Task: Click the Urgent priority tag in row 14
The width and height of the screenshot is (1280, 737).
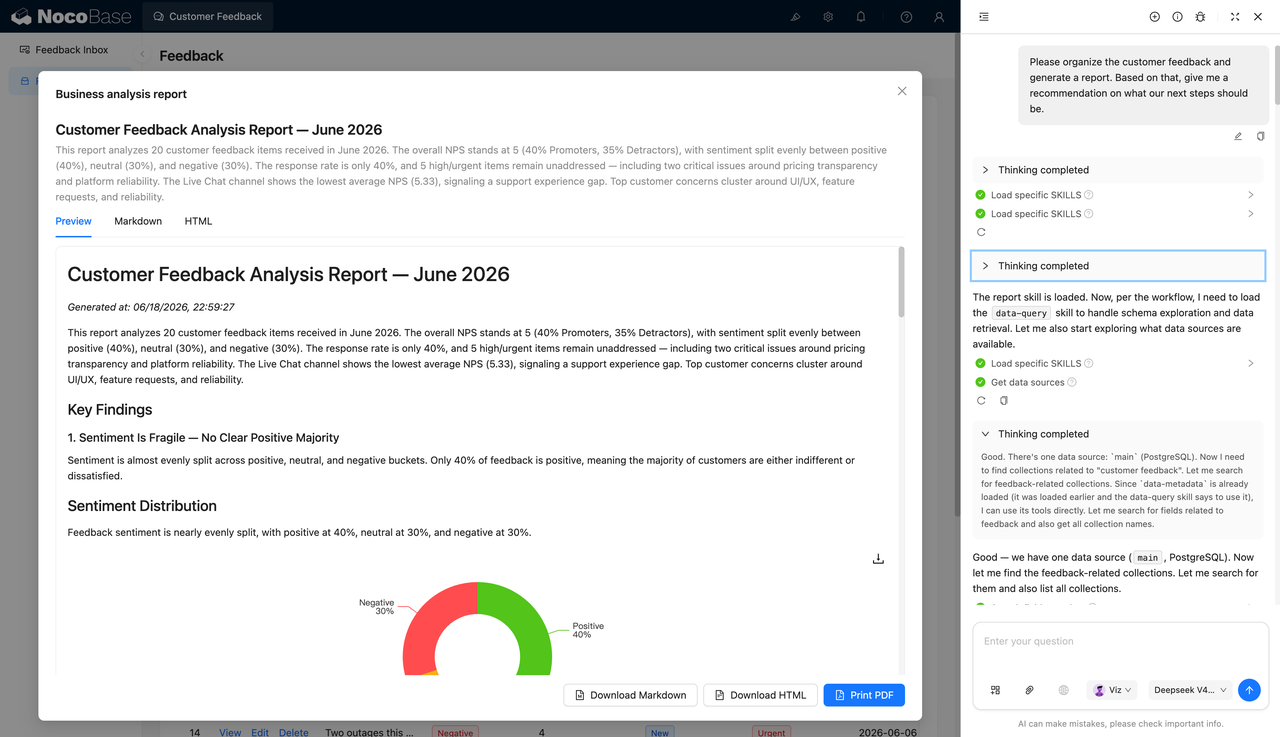Action: (771, 732)
